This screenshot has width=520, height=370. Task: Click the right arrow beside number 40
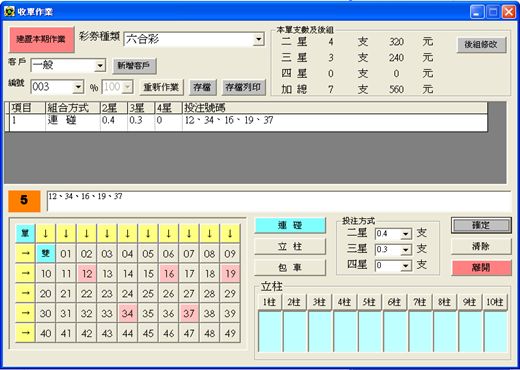[x=25, y=333]
